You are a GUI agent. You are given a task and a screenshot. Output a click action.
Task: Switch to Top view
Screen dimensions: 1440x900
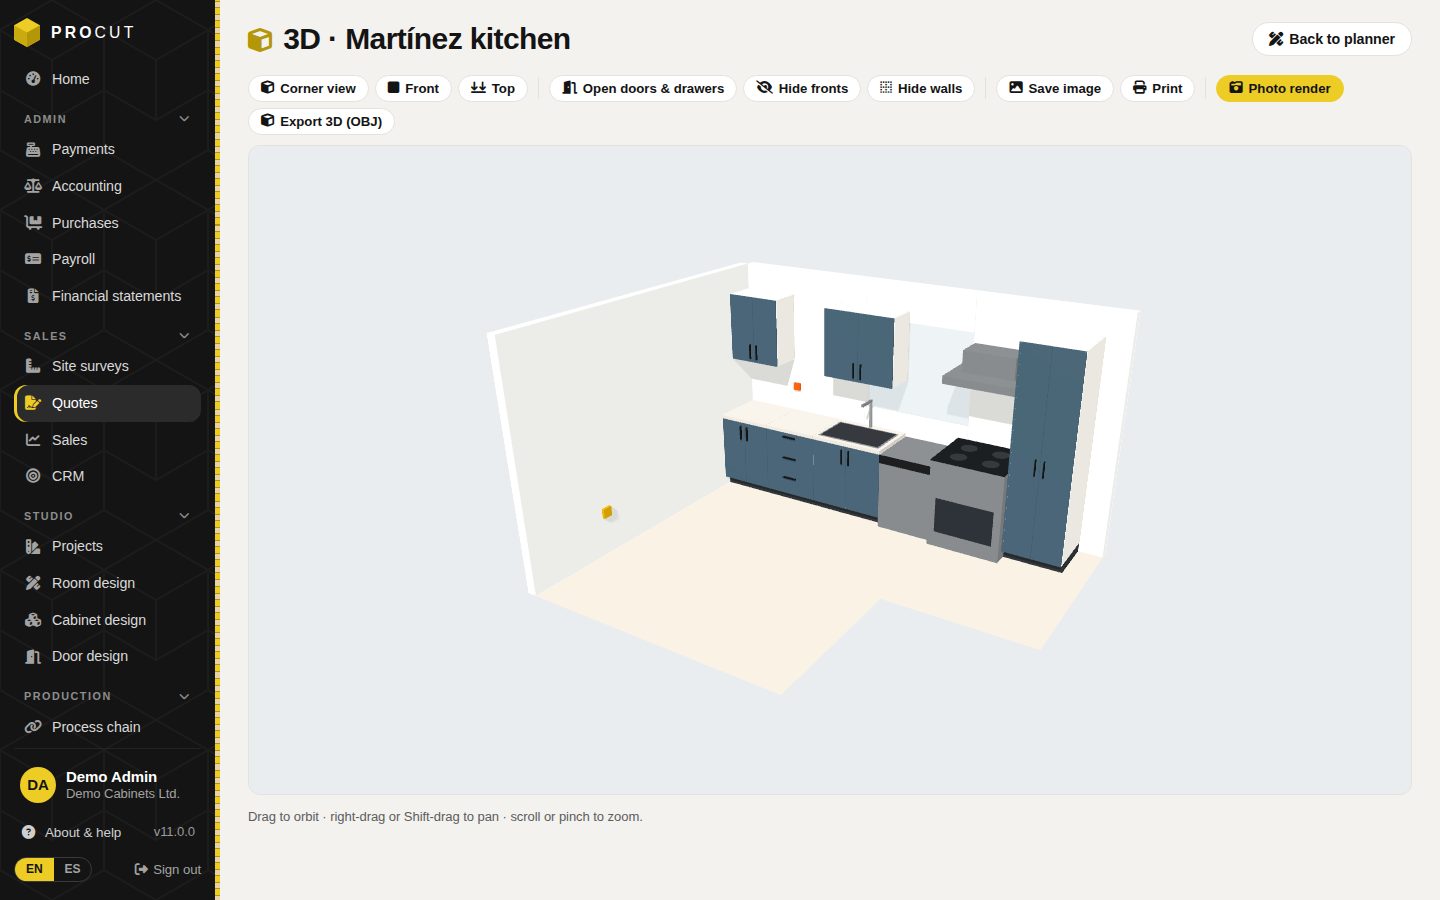pyautogui.click(x=493, y=88)
